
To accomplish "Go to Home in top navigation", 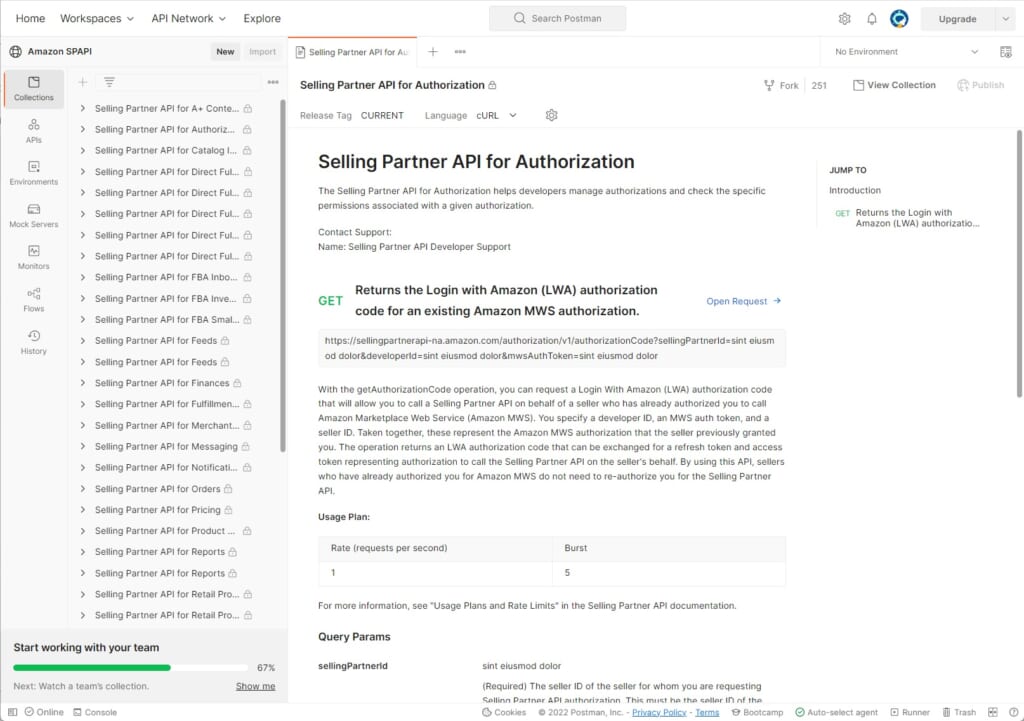I will (x=30, y=18).
